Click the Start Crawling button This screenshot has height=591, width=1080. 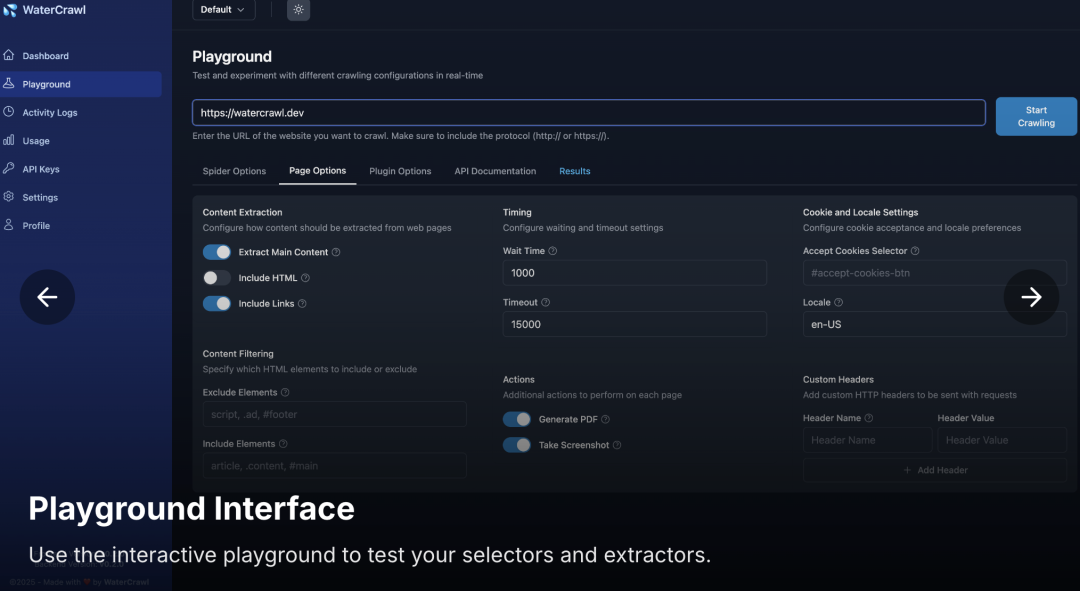(1036, 116)
